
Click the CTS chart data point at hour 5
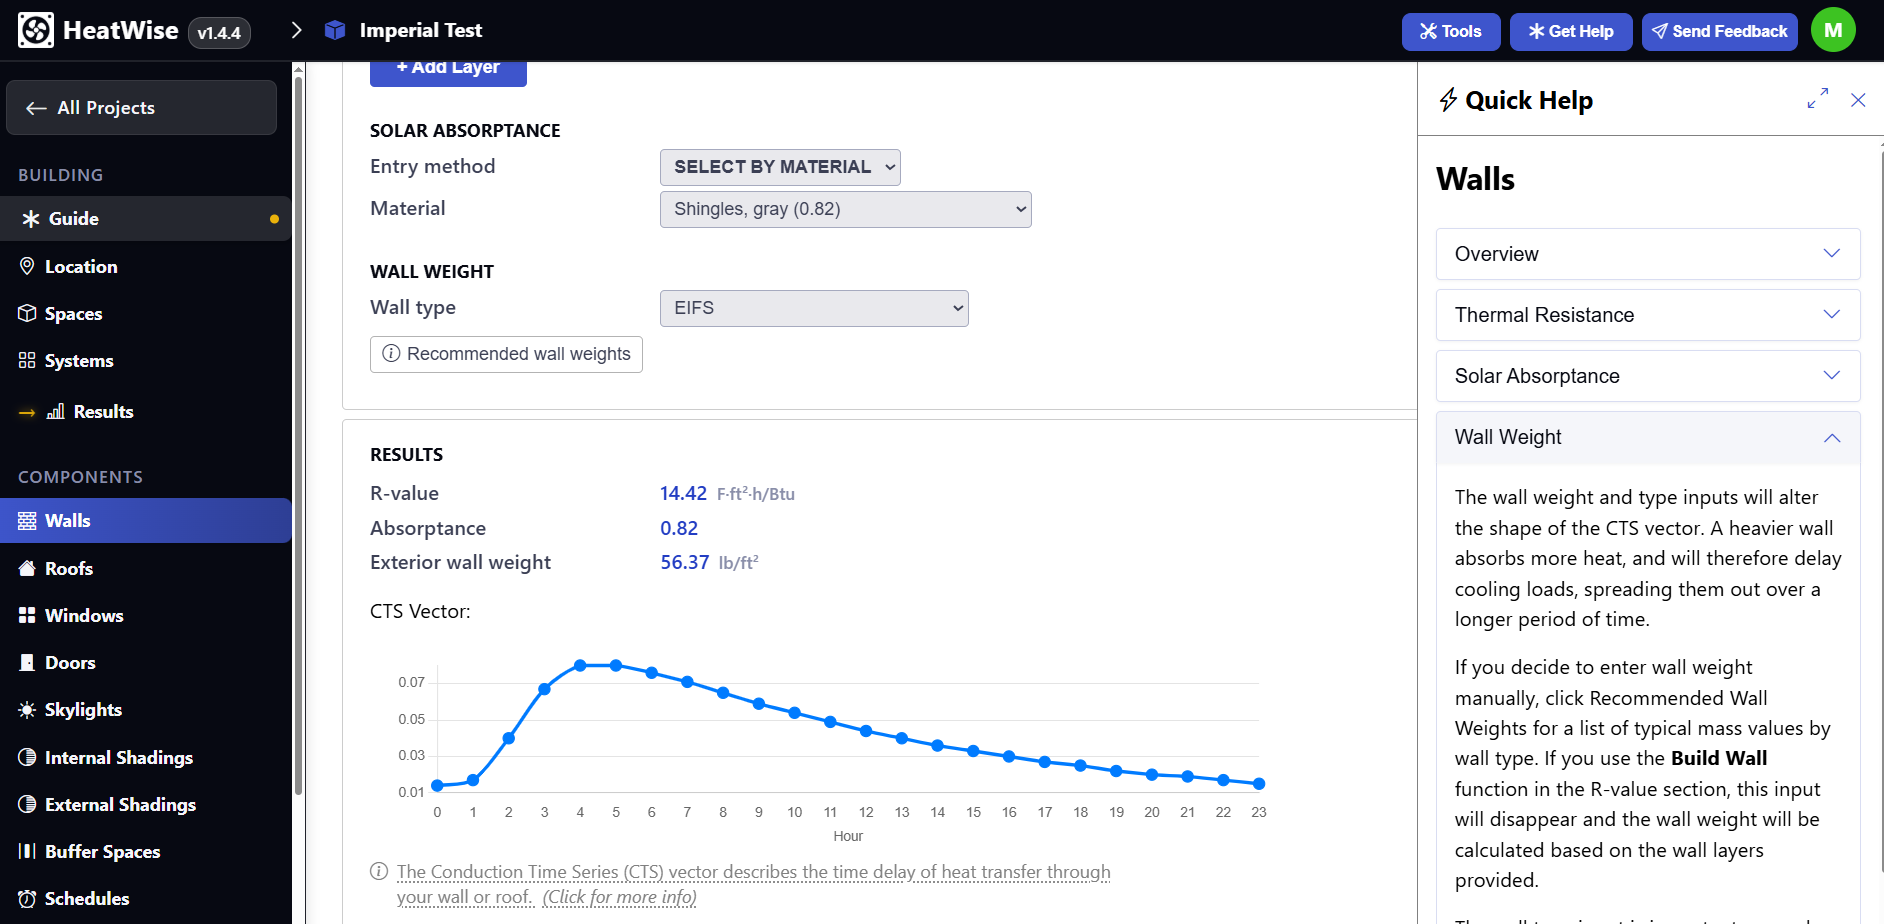click(616, 665)
